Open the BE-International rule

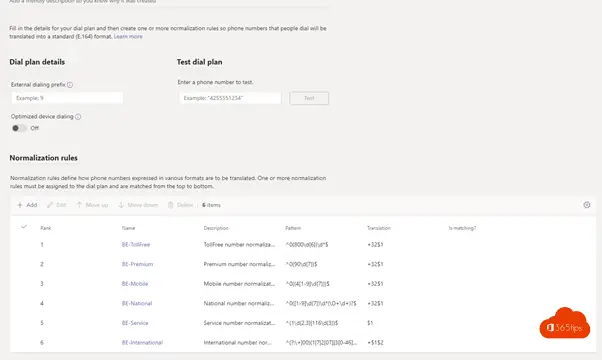point(142,342)
